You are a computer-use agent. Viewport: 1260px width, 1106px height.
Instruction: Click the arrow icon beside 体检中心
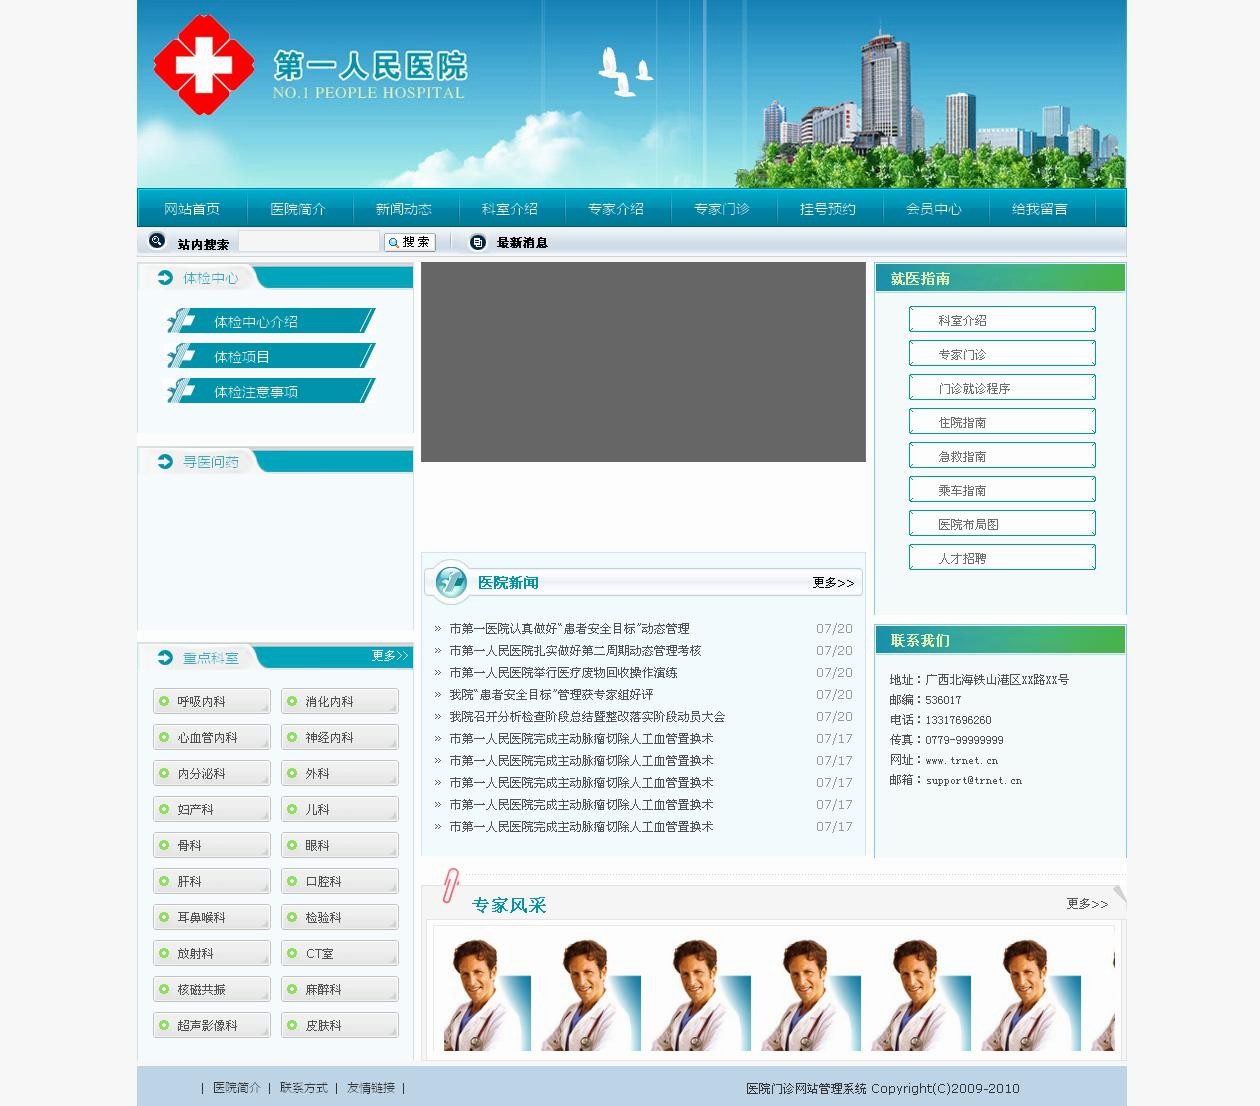pyautogui.click(x=165, y=278)
